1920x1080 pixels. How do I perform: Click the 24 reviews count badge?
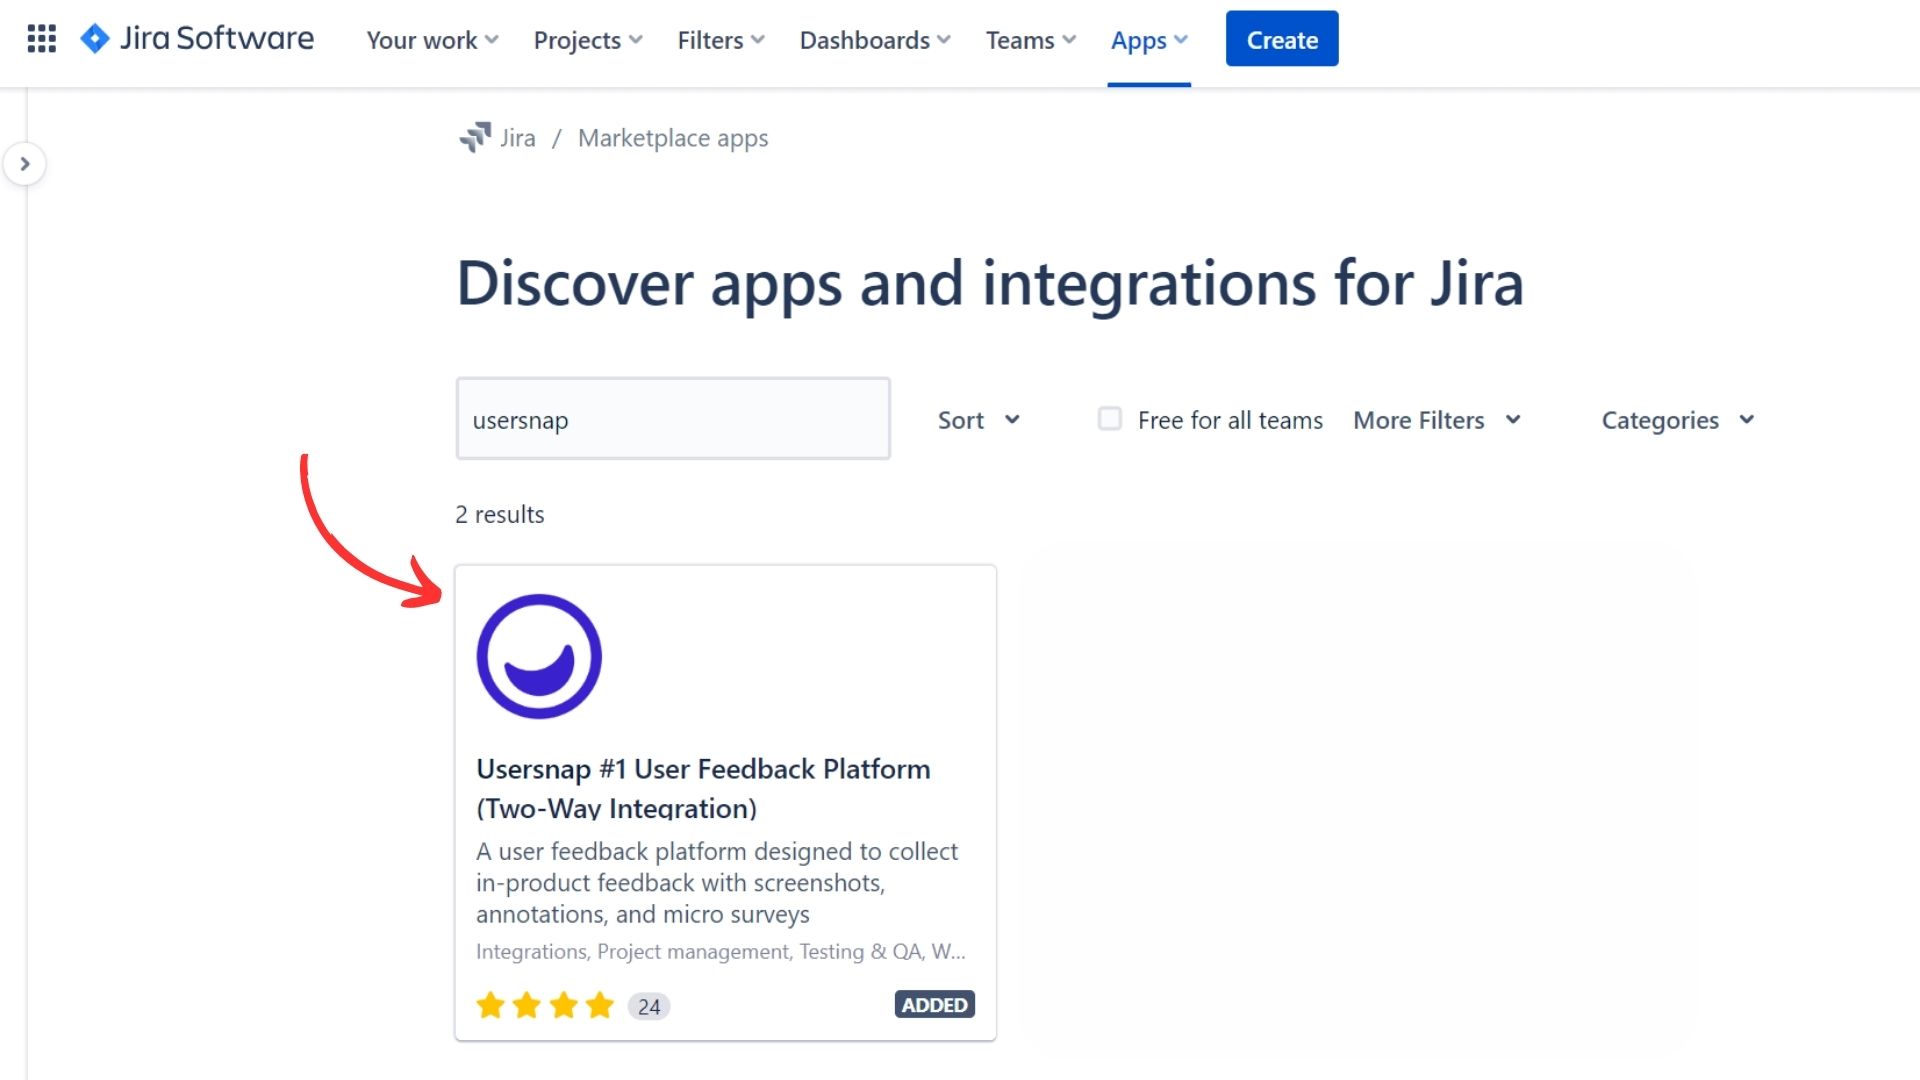click(x=649, y=1006)
